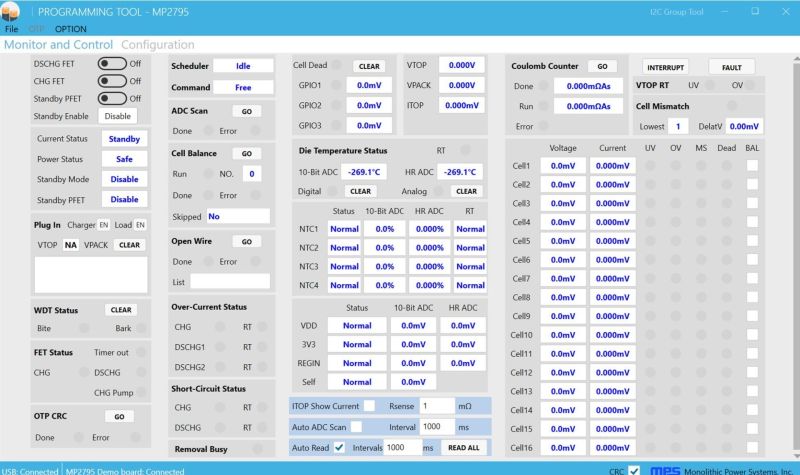800x475 pixels.
Task: Start the ADC Scan with GO
Action: (247, 111)
